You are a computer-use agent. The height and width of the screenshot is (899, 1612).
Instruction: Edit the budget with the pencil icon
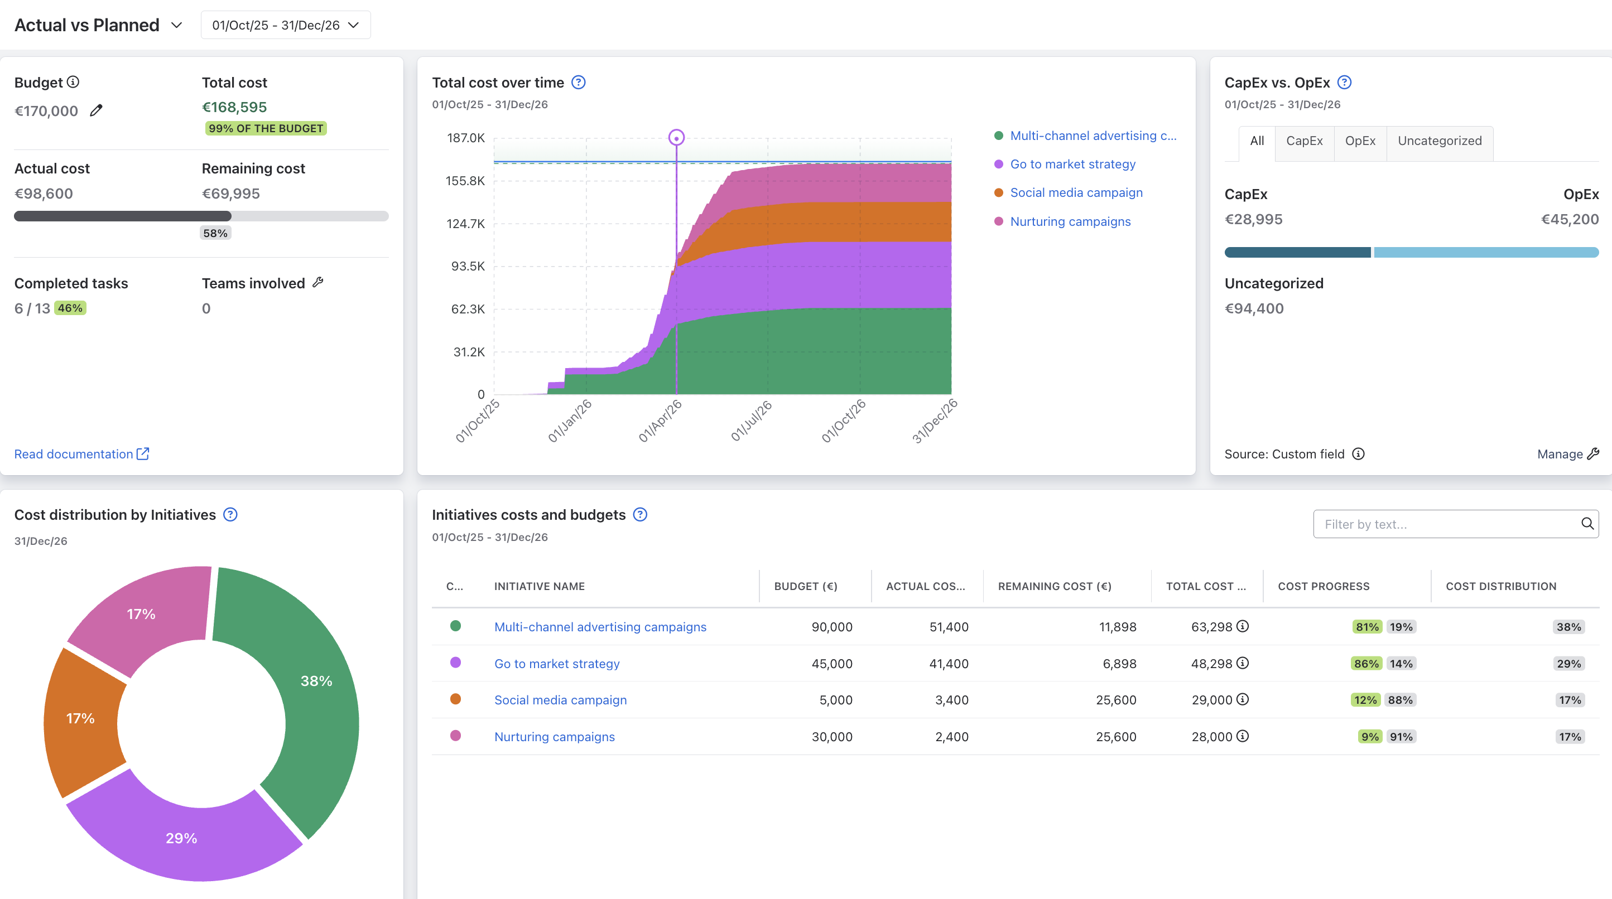(x=96, y=111)
